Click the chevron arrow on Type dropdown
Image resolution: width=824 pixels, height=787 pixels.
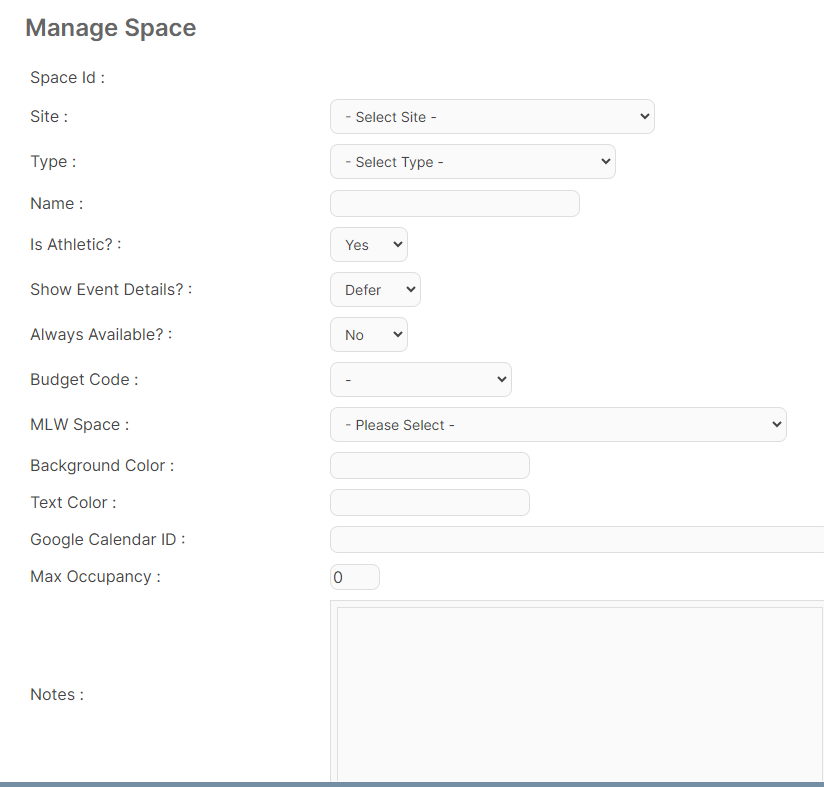[606, 161]
